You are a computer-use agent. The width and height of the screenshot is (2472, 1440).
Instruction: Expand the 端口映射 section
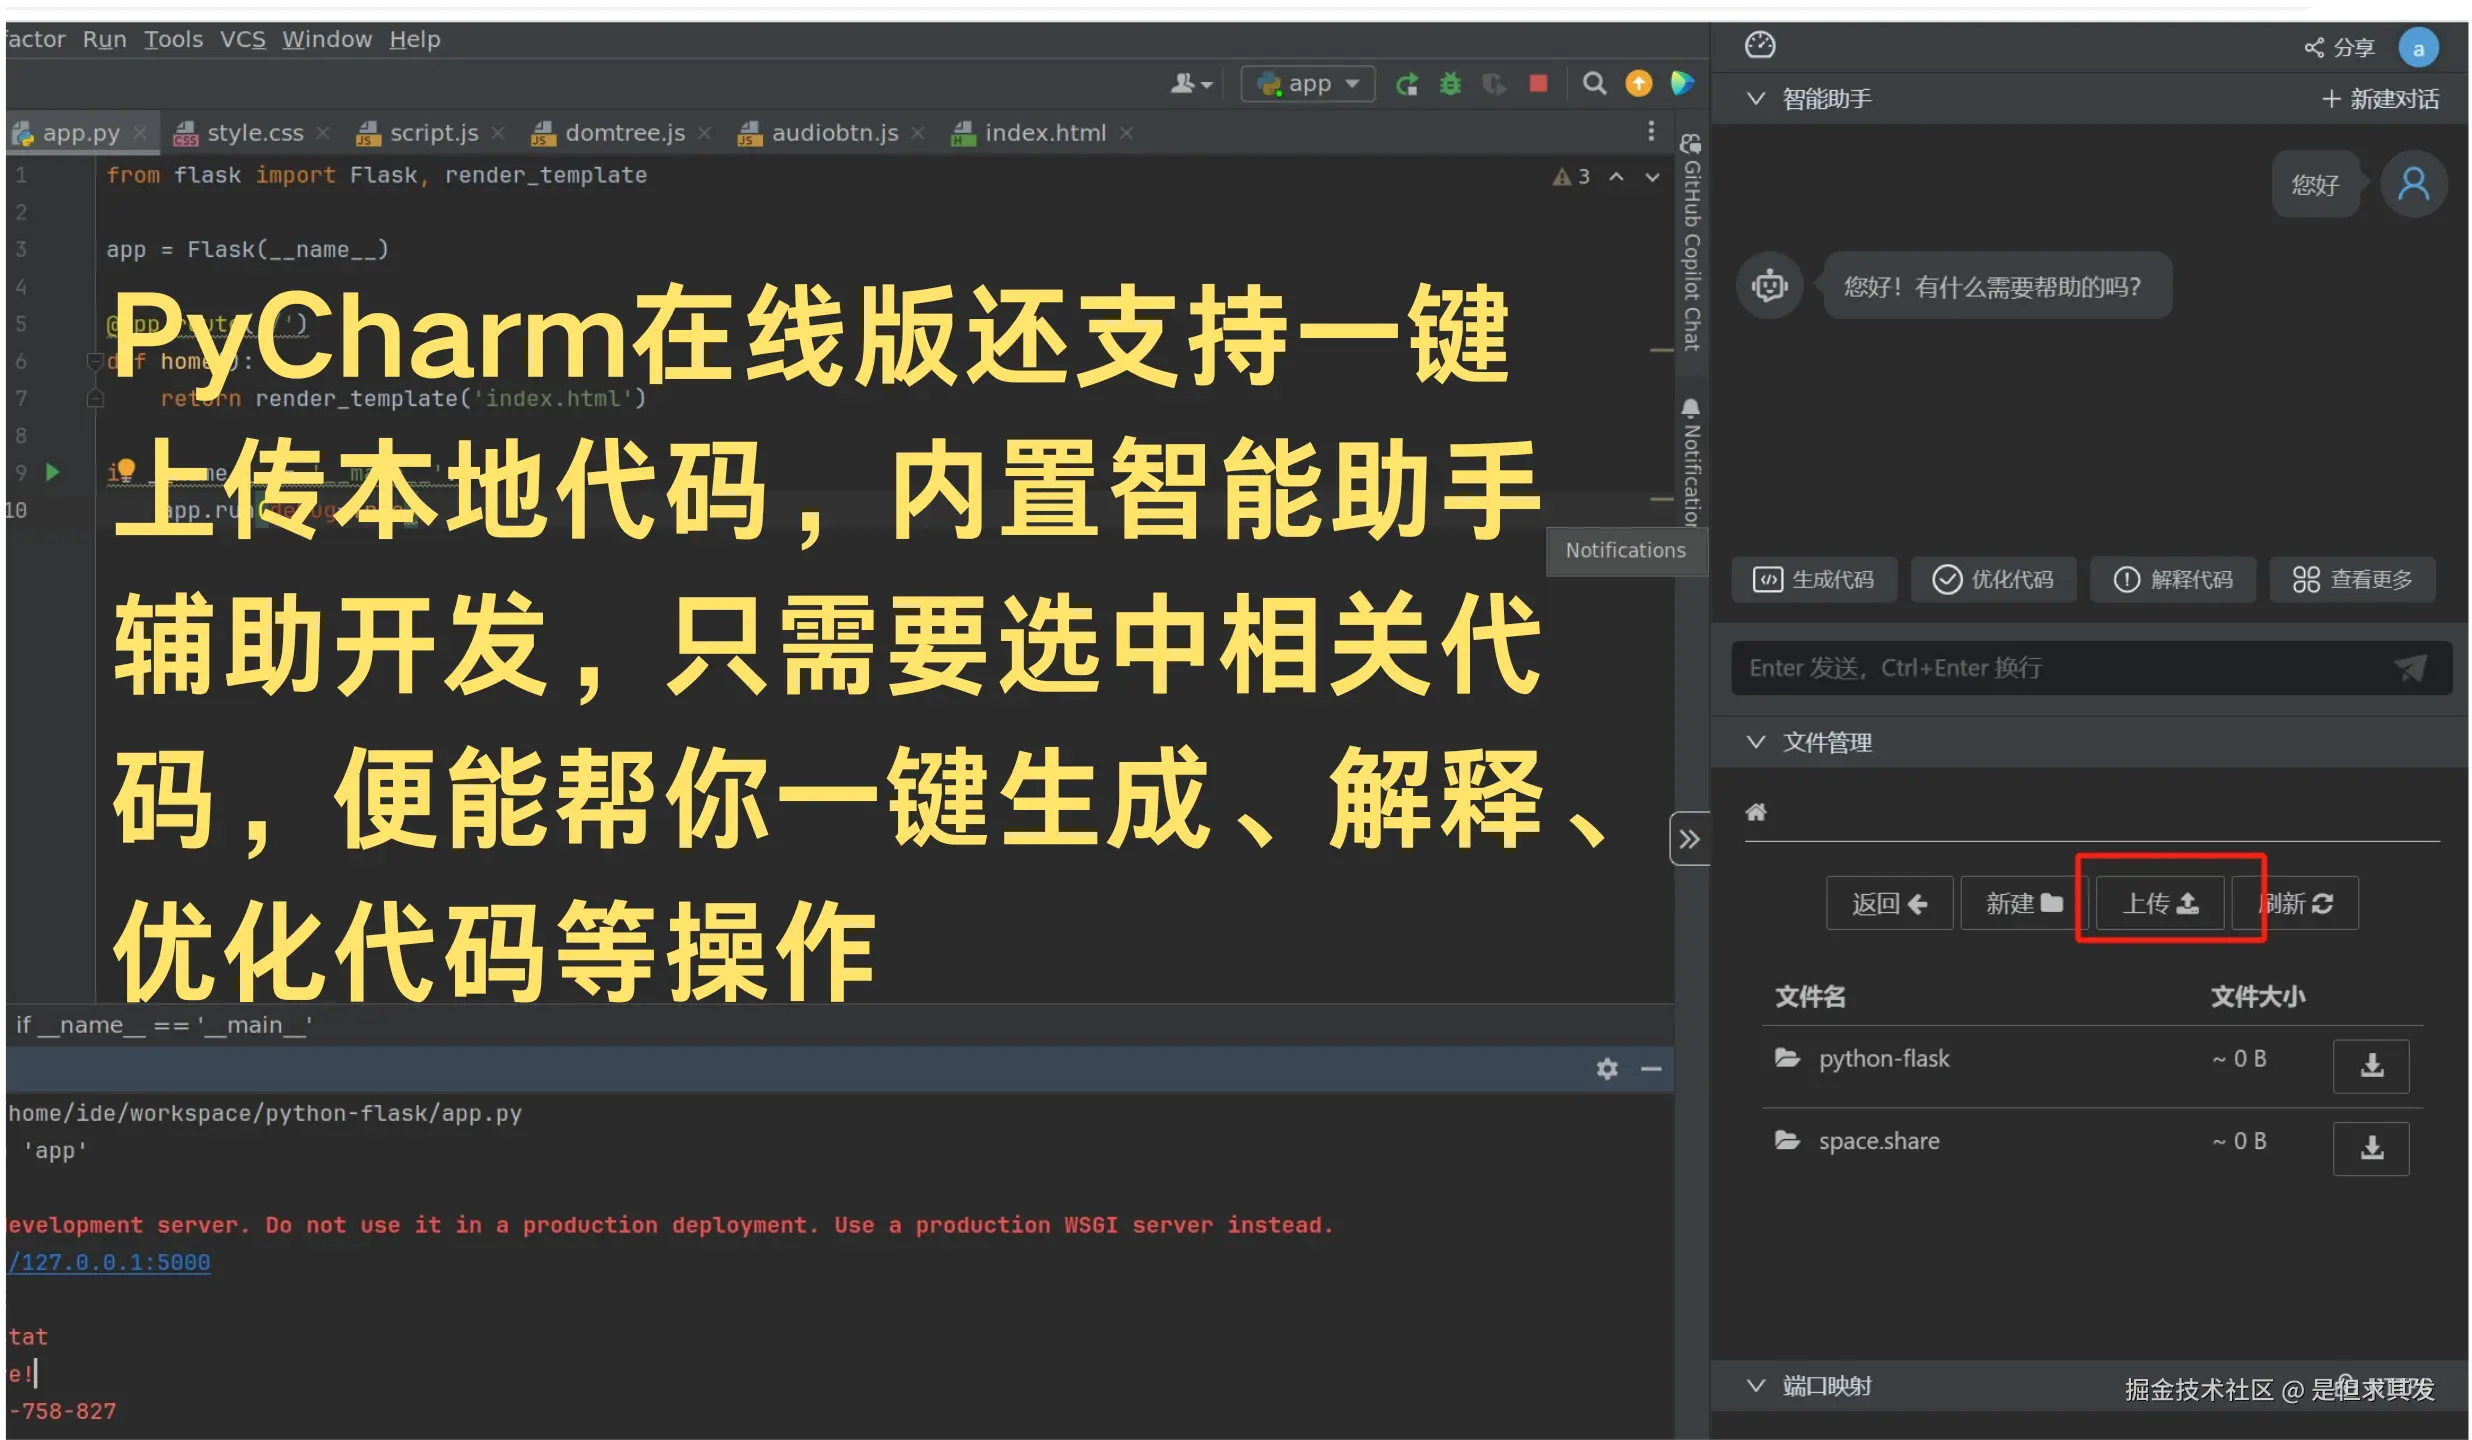tap(1756, 1385)
